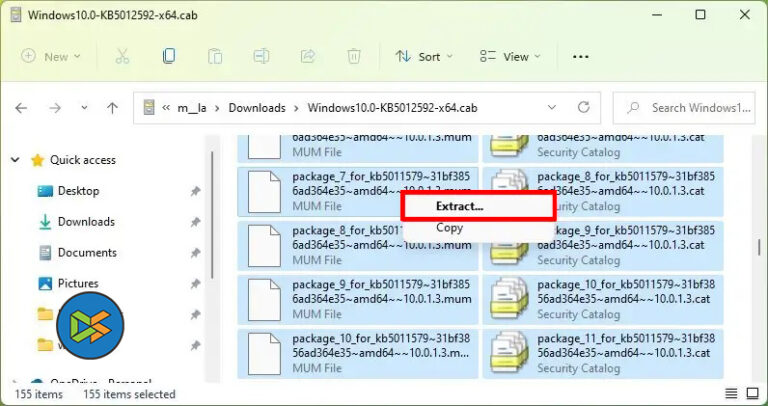The width and height of the screenshot is (768, 406).
Task: Expand the address bar history chevron
Action: (551, 108)
